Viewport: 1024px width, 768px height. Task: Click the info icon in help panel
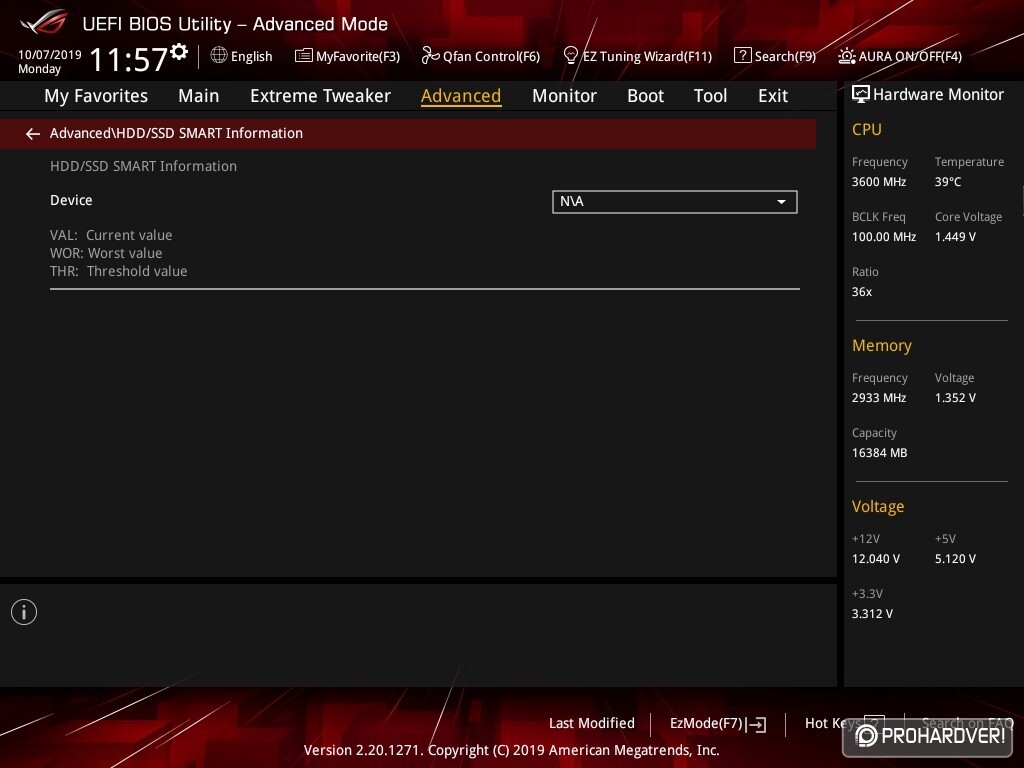pyautogui.click(x=24, y=613)
